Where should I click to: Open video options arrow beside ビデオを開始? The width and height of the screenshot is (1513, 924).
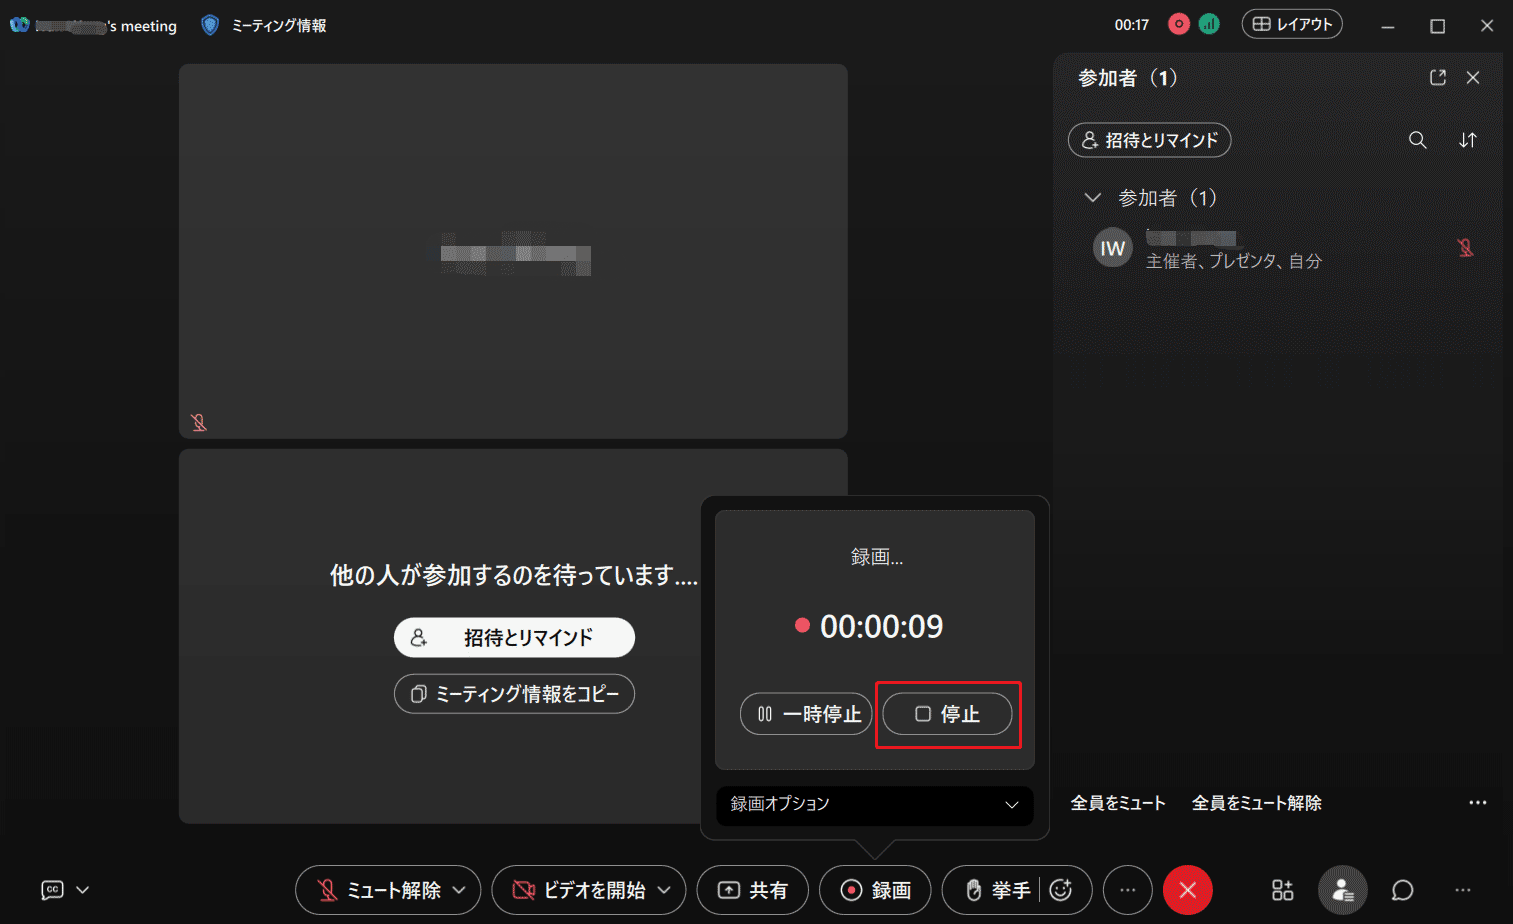(664, 890)
